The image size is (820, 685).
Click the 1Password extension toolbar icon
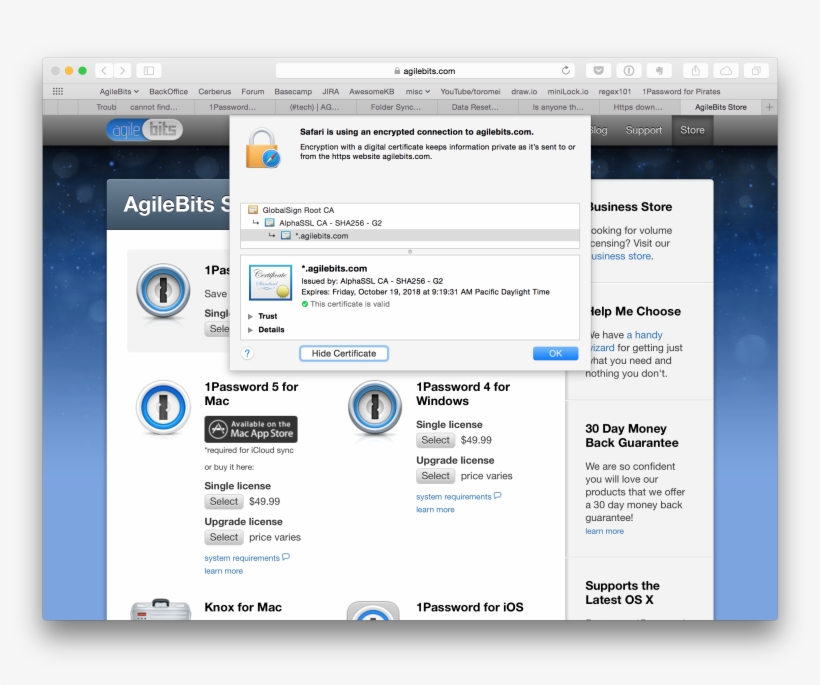click(x=628, y=71)
